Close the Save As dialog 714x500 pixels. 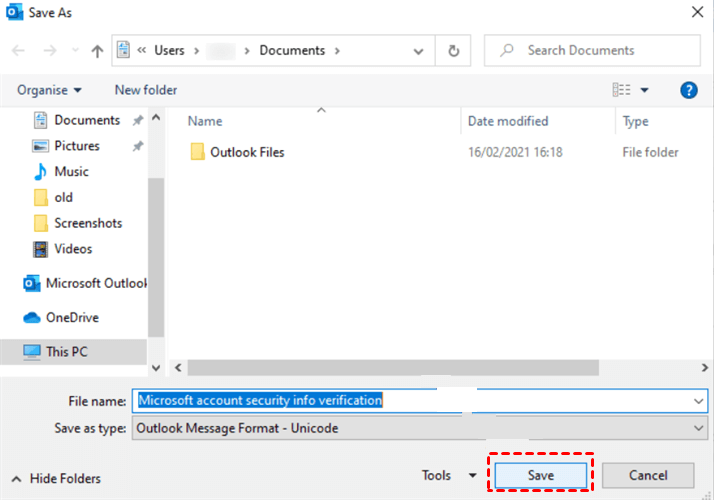tap(697, 12)
